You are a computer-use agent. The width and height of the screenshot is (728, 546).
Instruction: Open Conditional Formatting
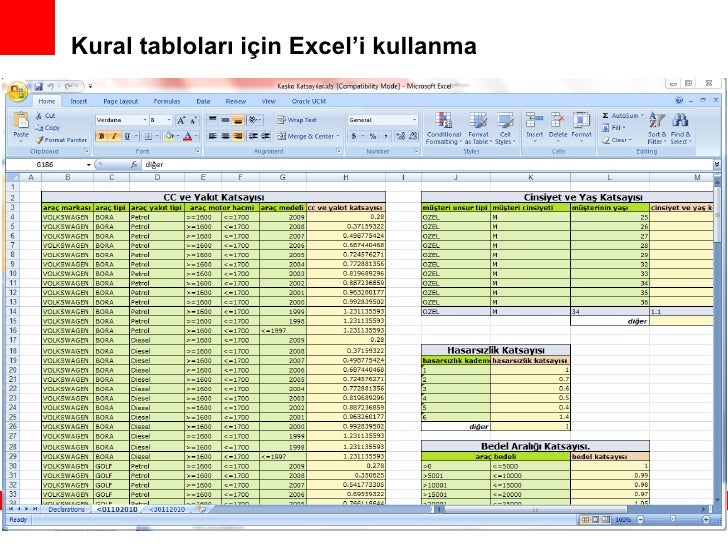pyautogui.click(x=443, y=129)
